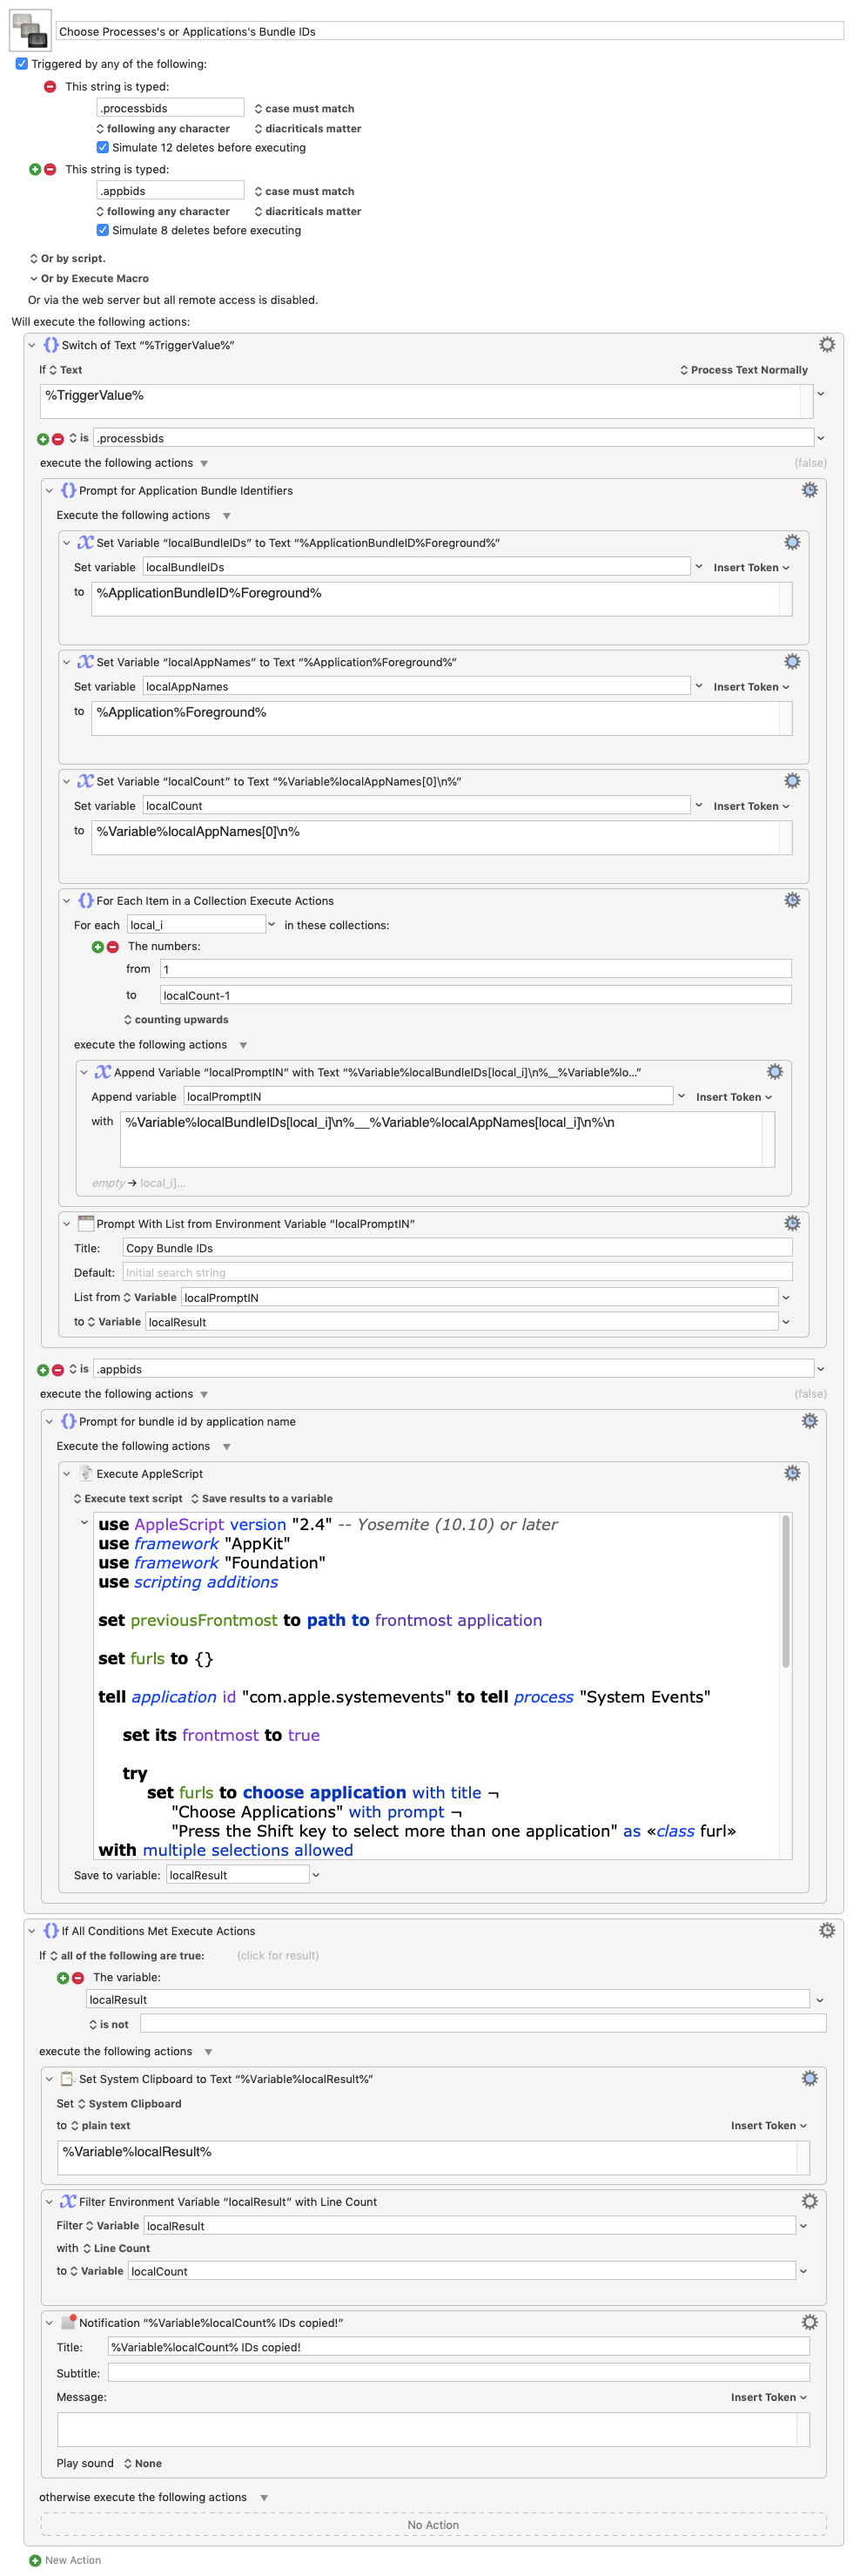This screenshot has width=853, height=2576.
Task: Remove the .processbids typed string trigger
Action: (x=50, y=87)
